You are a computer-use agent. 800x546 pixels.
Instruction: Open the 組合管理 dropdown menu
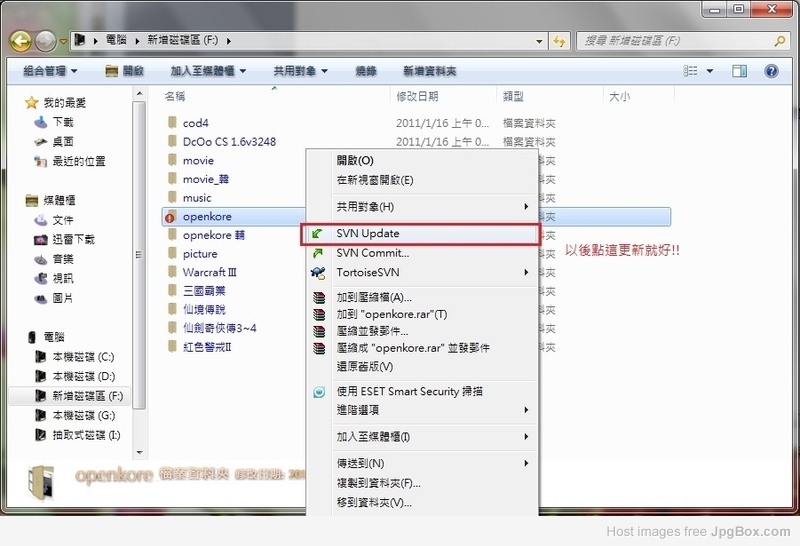[54, 72]
